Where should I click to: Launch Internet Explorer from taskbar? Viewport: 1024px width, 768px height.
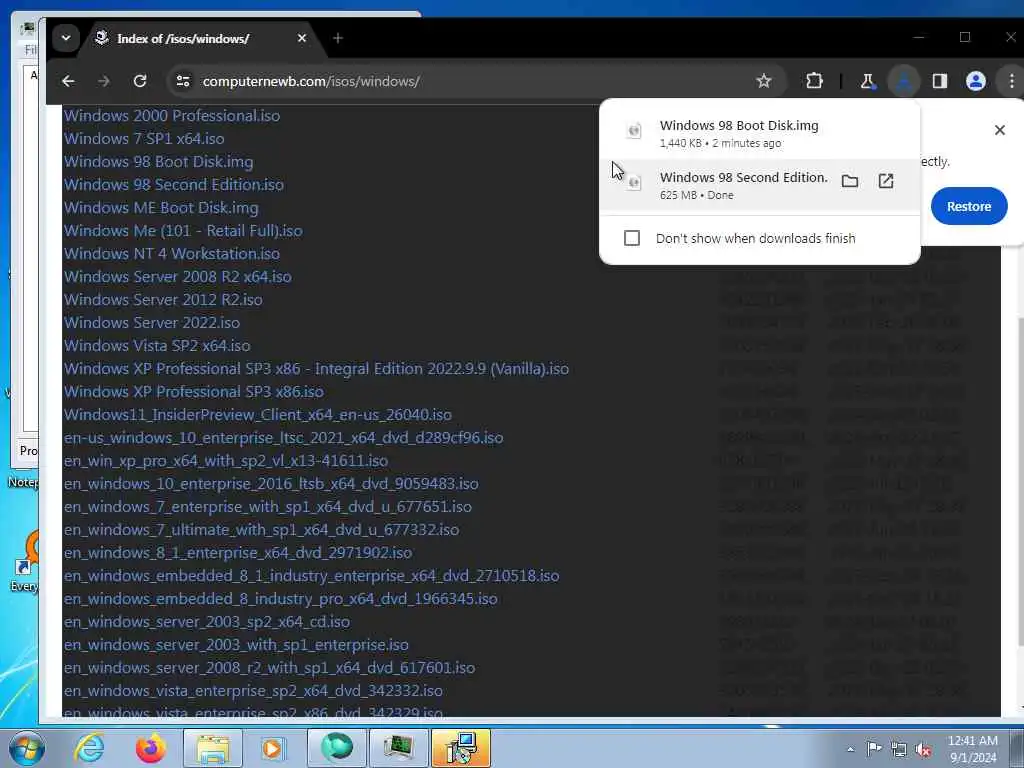(89, 748)
